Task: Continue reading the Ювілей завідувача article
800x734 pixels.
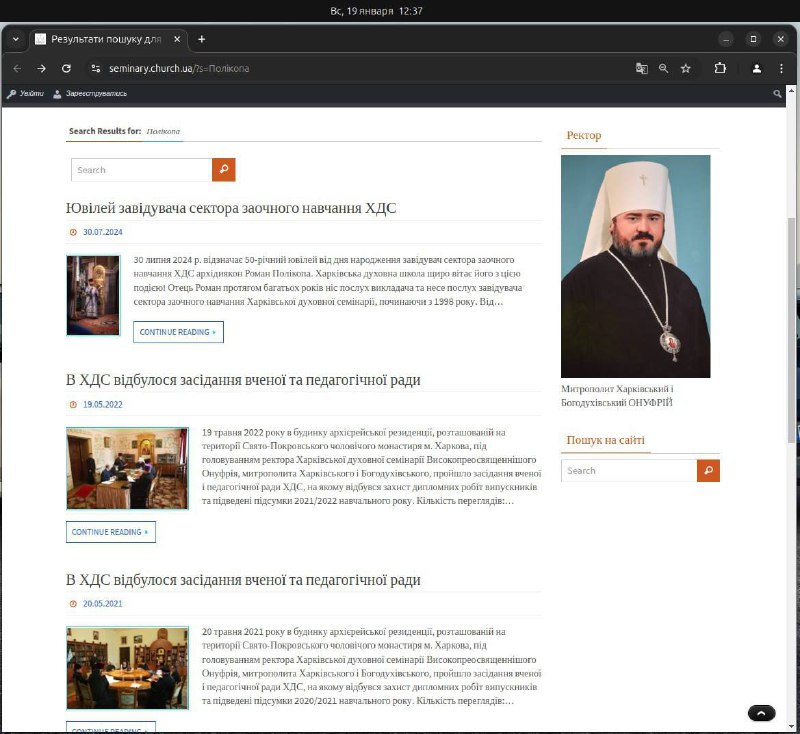Action: [178, 332]
